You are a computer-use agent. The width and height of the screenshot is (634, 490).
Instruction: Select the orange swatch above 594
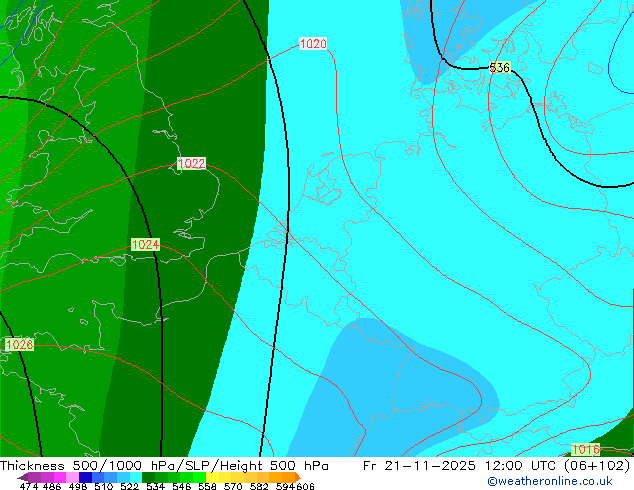pos(289,477)
